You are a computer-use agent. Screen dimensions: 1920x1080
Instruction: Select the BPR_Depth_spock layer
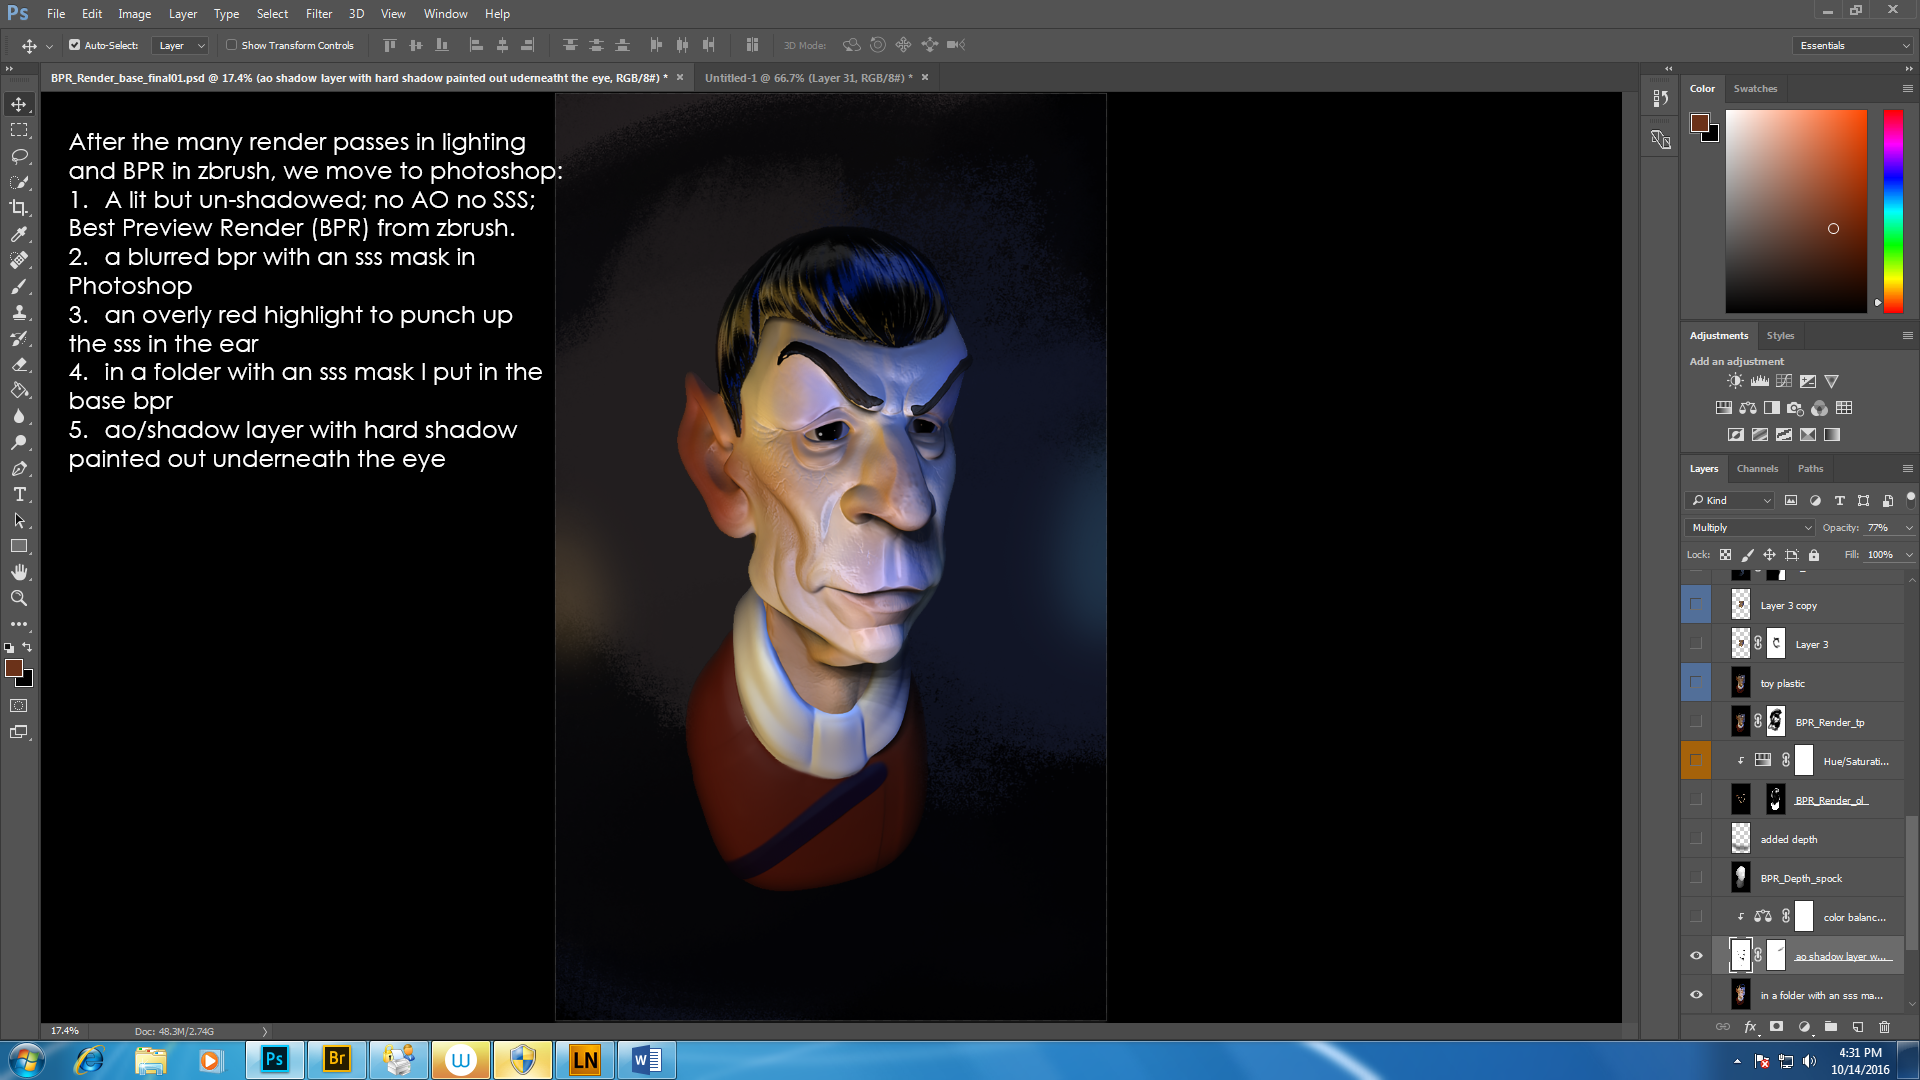point(1801,878)
